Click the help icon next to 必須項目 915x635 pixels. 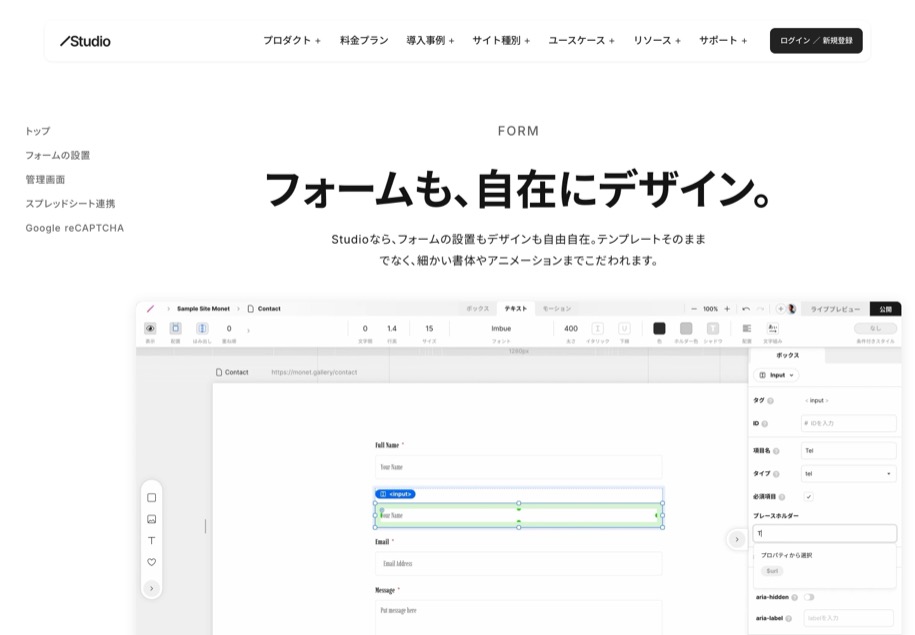click(782, 497)
